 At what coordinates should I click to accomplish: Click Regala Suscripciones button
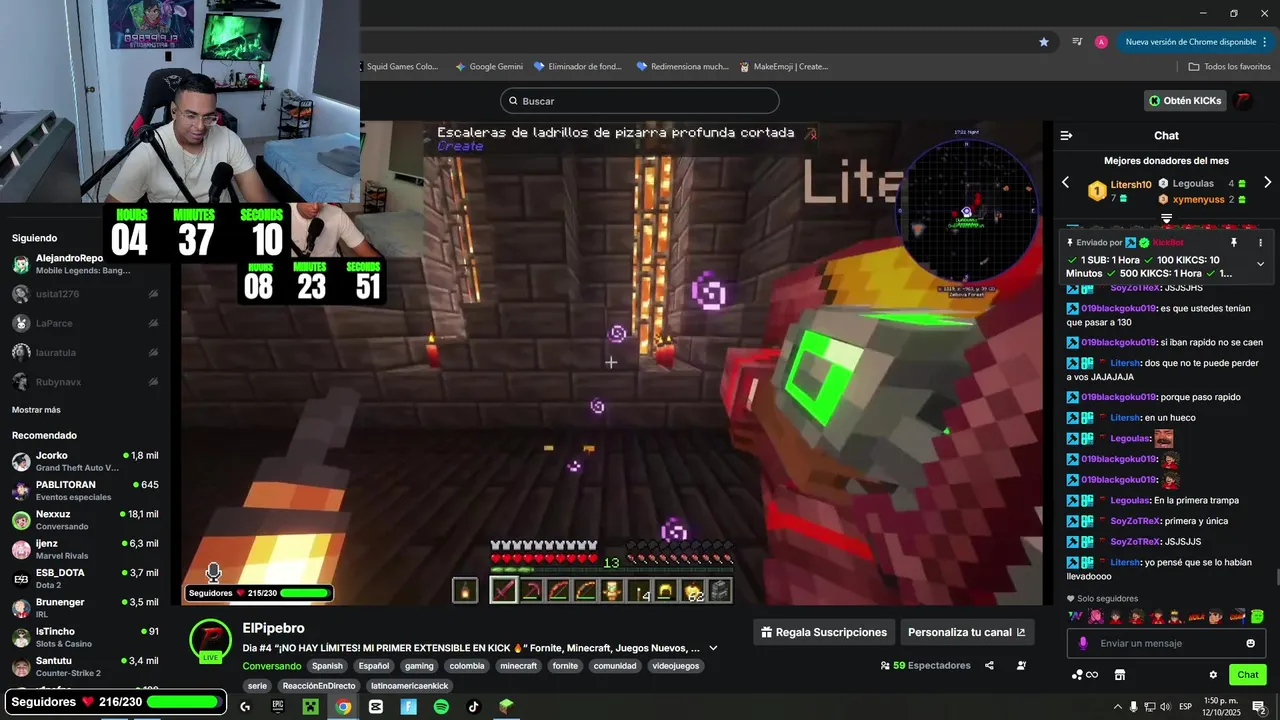(x=824, y=632)
